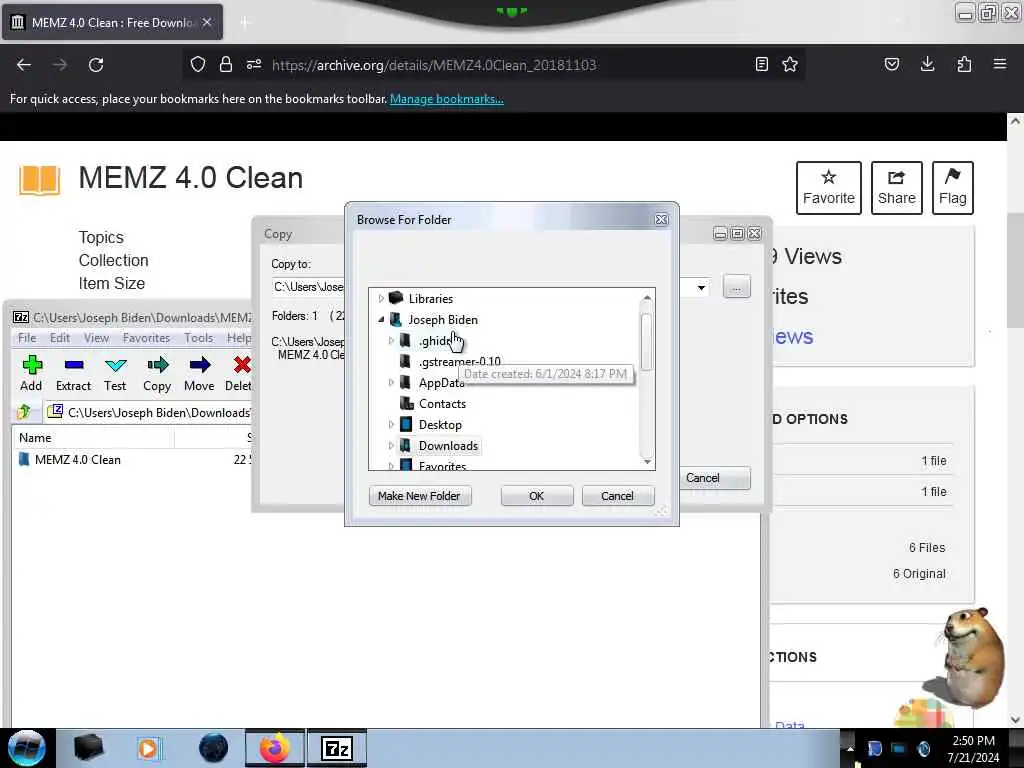This screenshot has height=768, width=1024.
Task: Click the Favorite button on archive.org
Action: click(x=829, y=187)
